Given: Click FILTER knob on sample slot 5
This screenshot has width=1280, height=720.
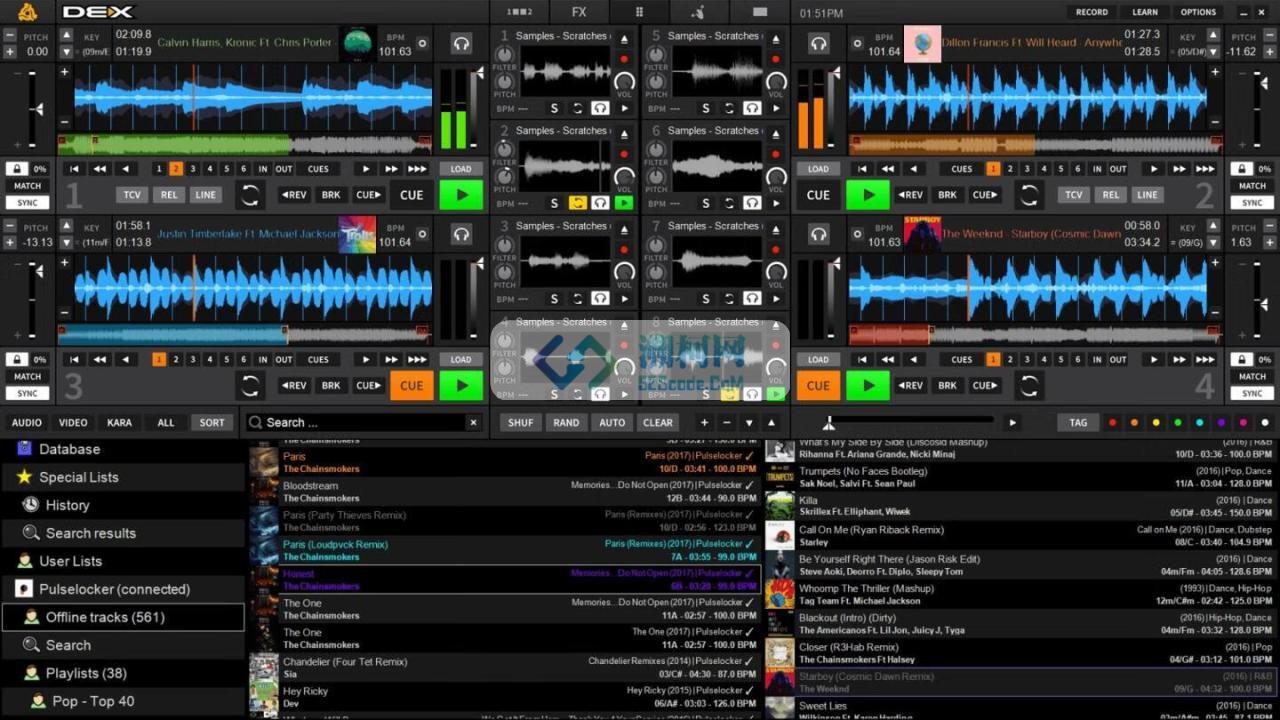Looking at the screenshot, I should click(x=656, y=54).
